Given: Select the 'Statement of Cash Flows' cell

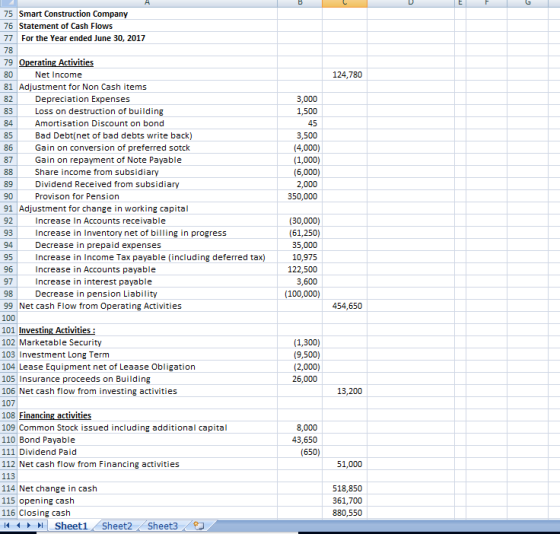Looking at the screenshot, I should click(x=147, y=26).
